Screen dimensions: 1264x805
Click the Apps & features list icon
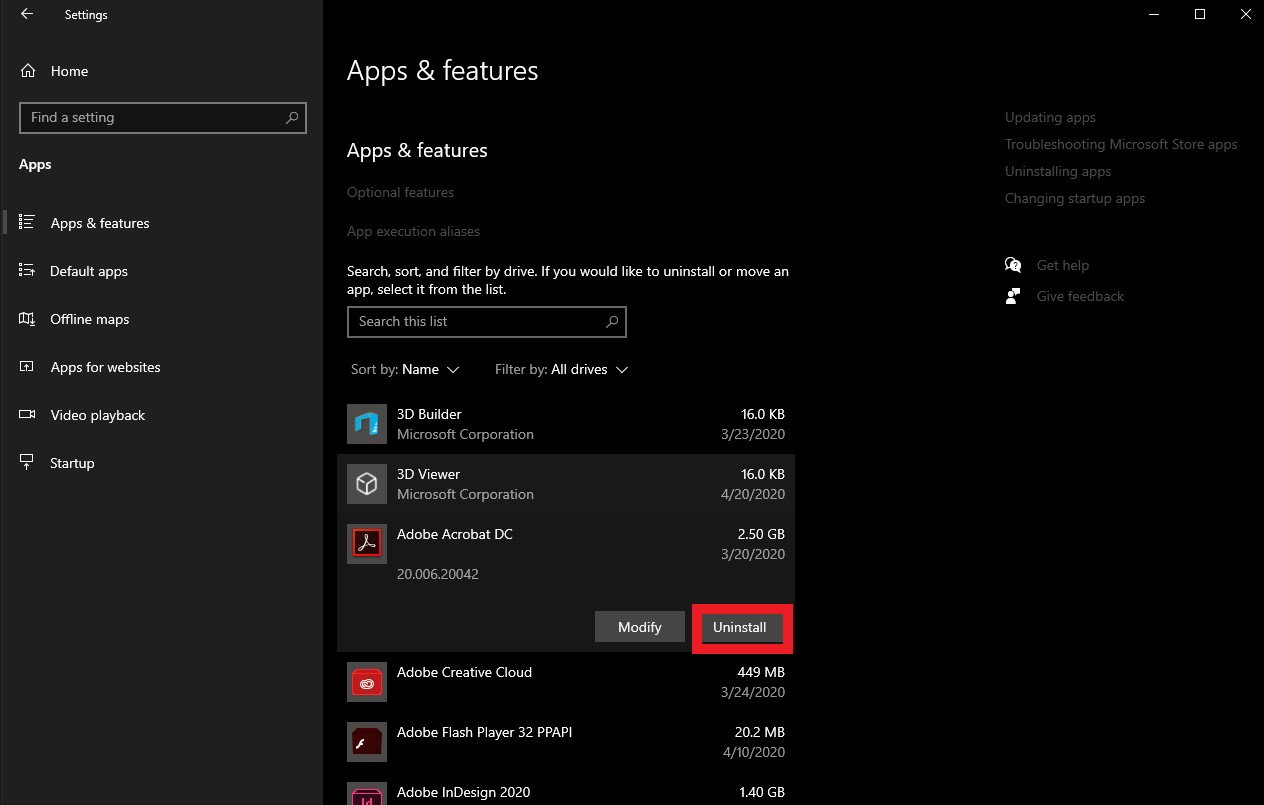point(28,222)
